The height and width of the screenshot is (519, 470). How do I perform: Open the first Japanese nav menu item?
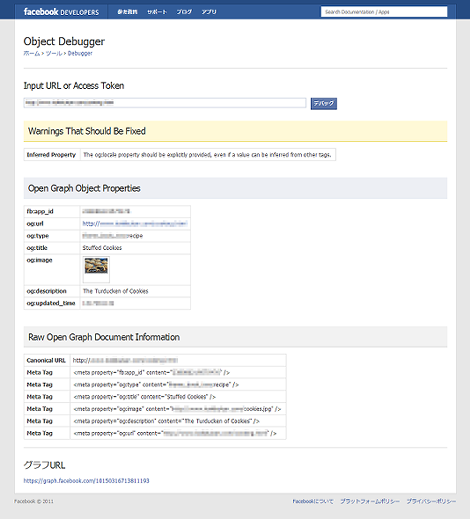(x=127, y=12)
